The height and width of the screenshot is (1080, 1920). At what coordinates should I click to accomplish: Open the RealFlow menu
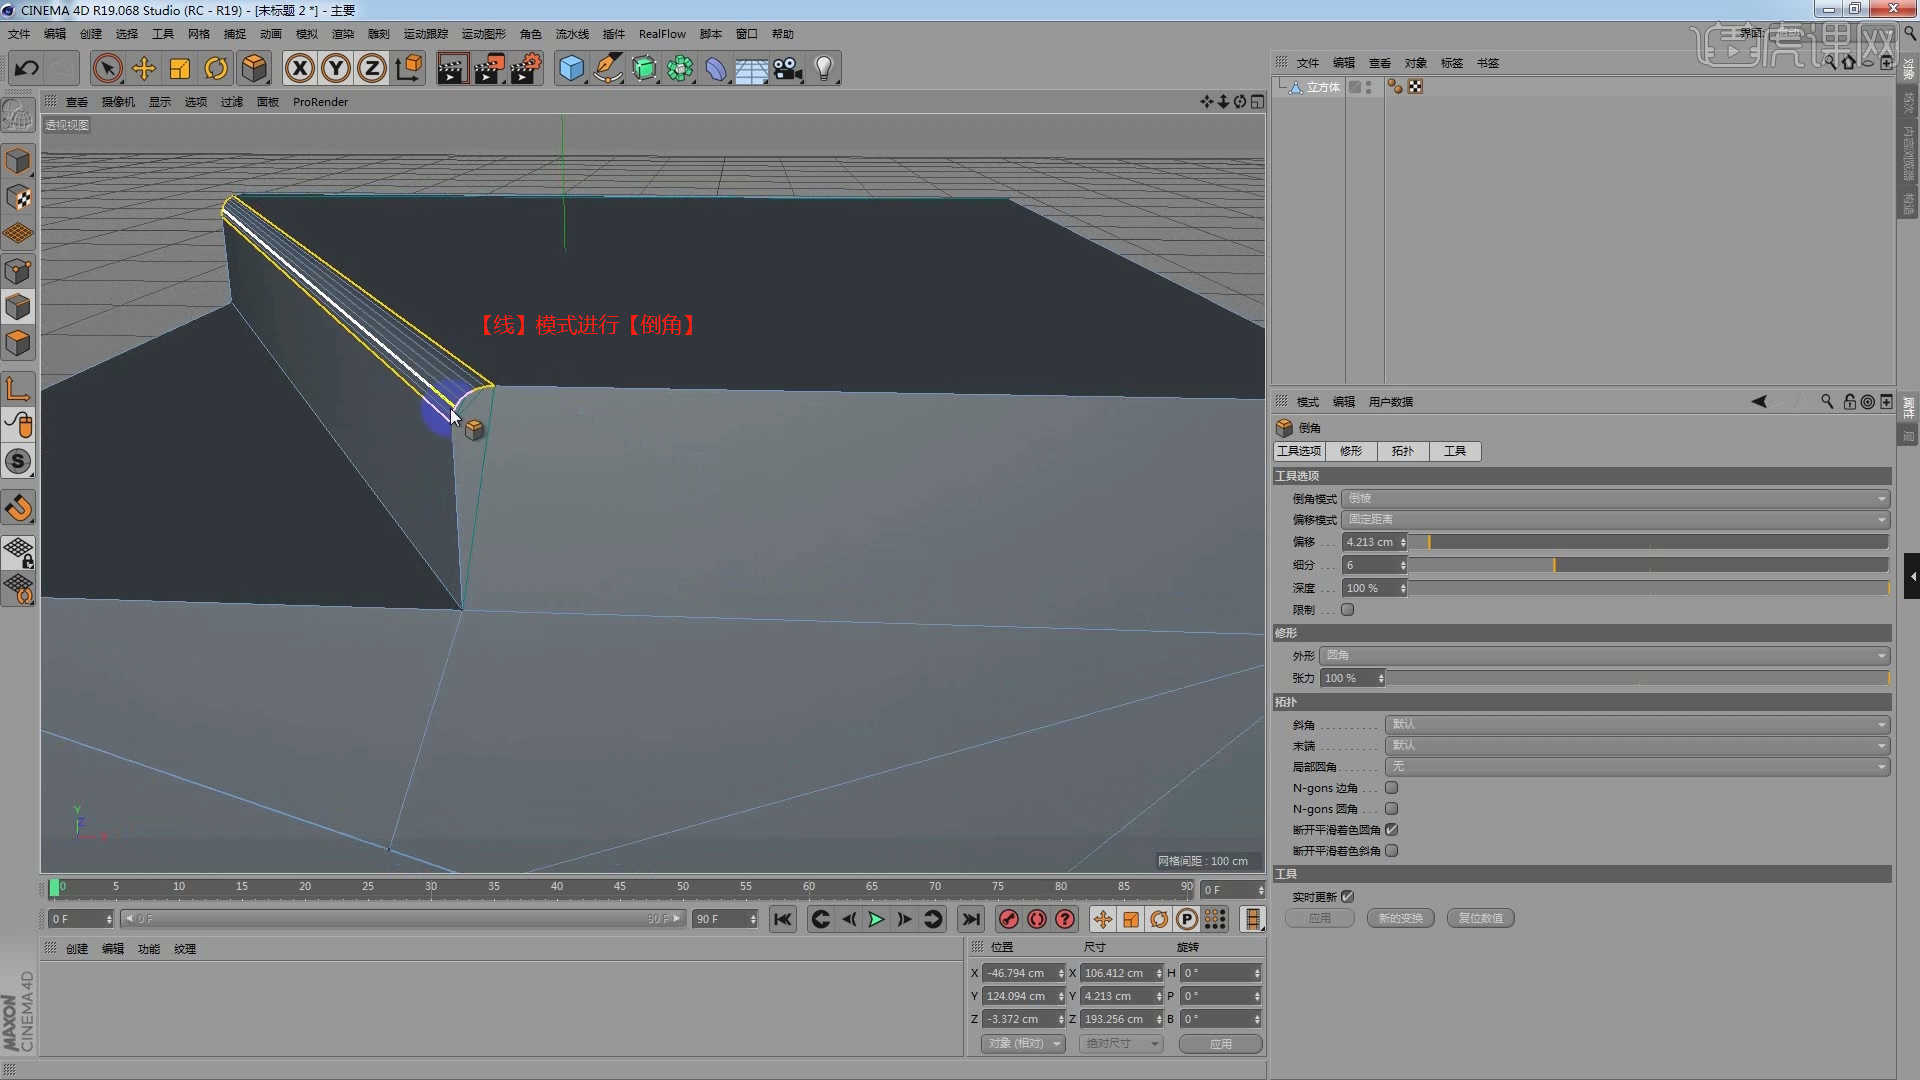click(662, 34)
